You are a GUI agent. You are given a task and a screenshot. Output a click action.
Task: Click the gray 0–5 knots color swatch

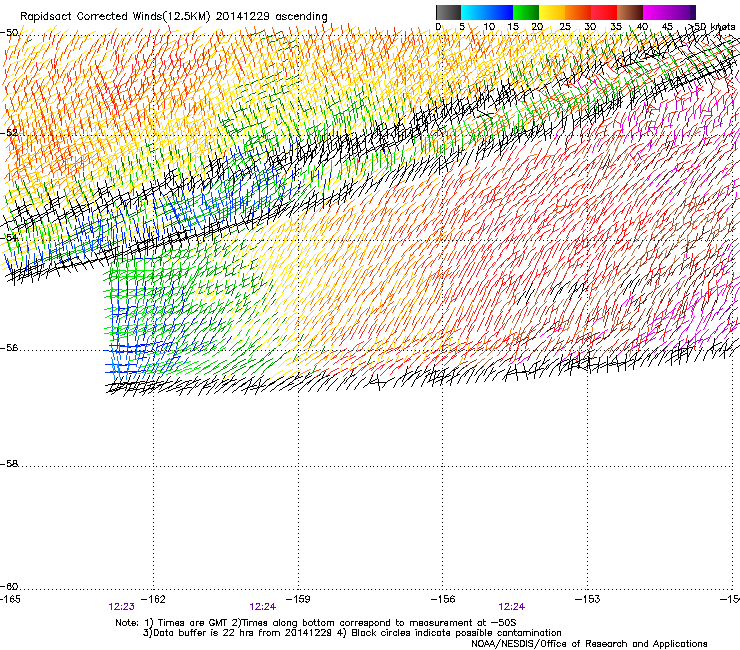[448, 12]
